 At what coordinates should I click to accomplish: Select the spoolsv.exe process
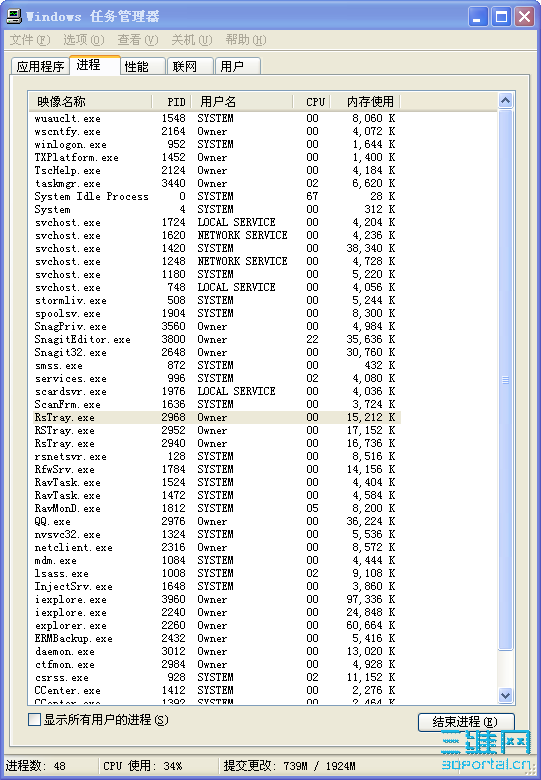pyautogui.click(x=217, y=313)
